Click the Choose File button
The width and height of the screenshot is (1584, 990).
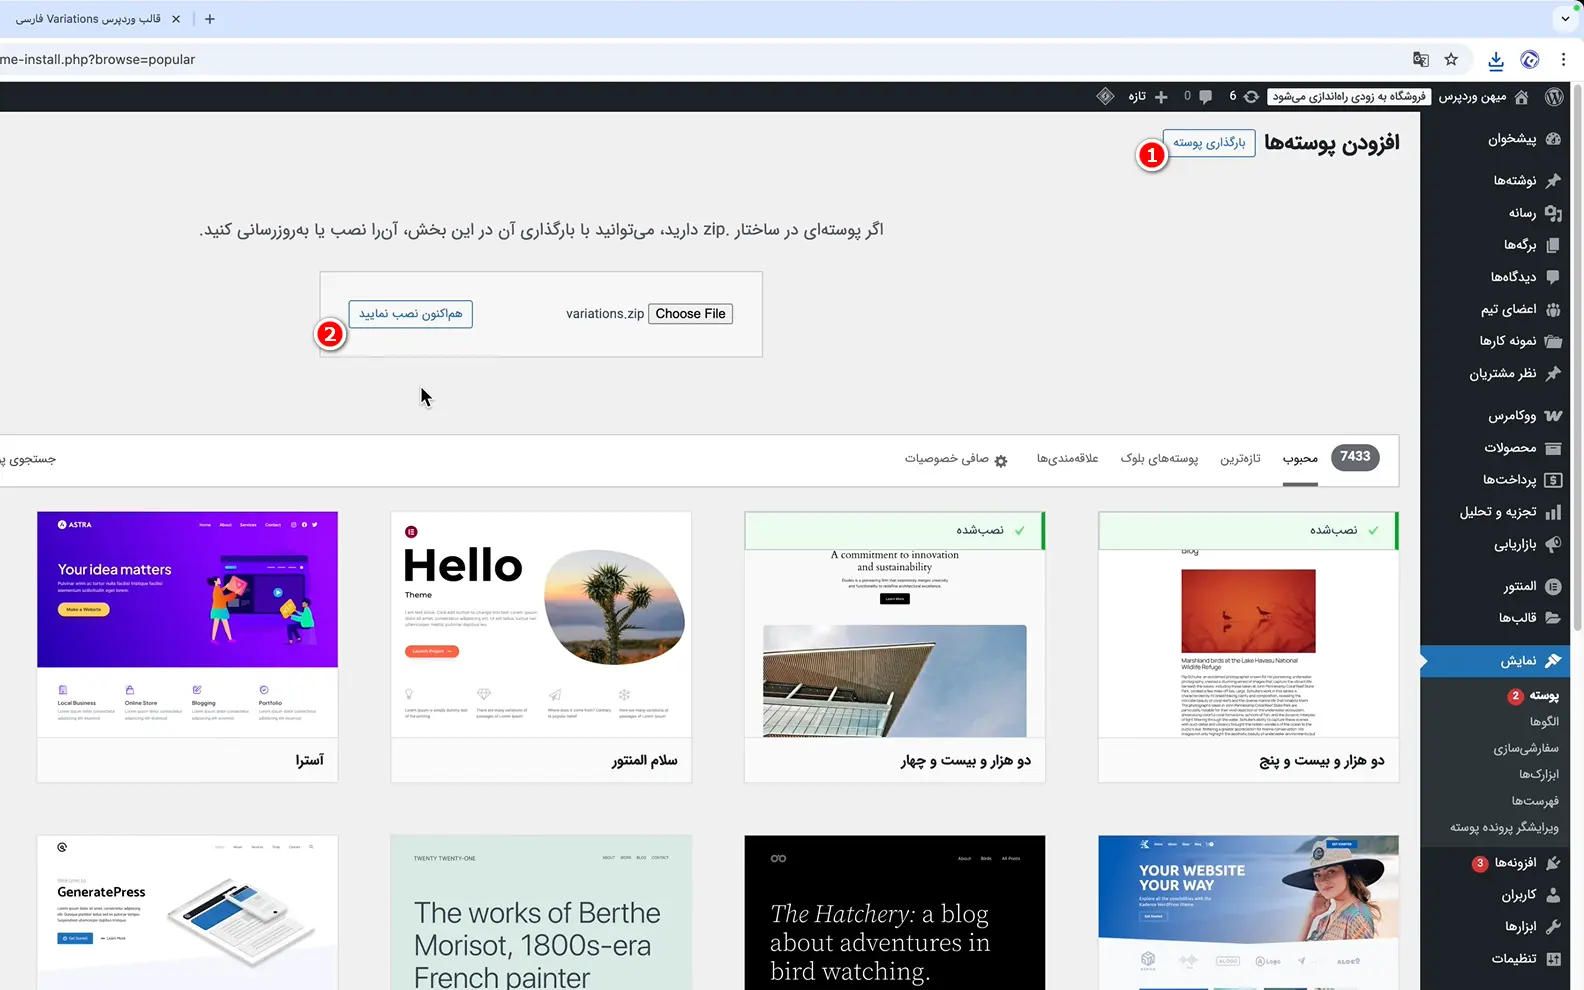pyautogui.click(x=691, y=314)
